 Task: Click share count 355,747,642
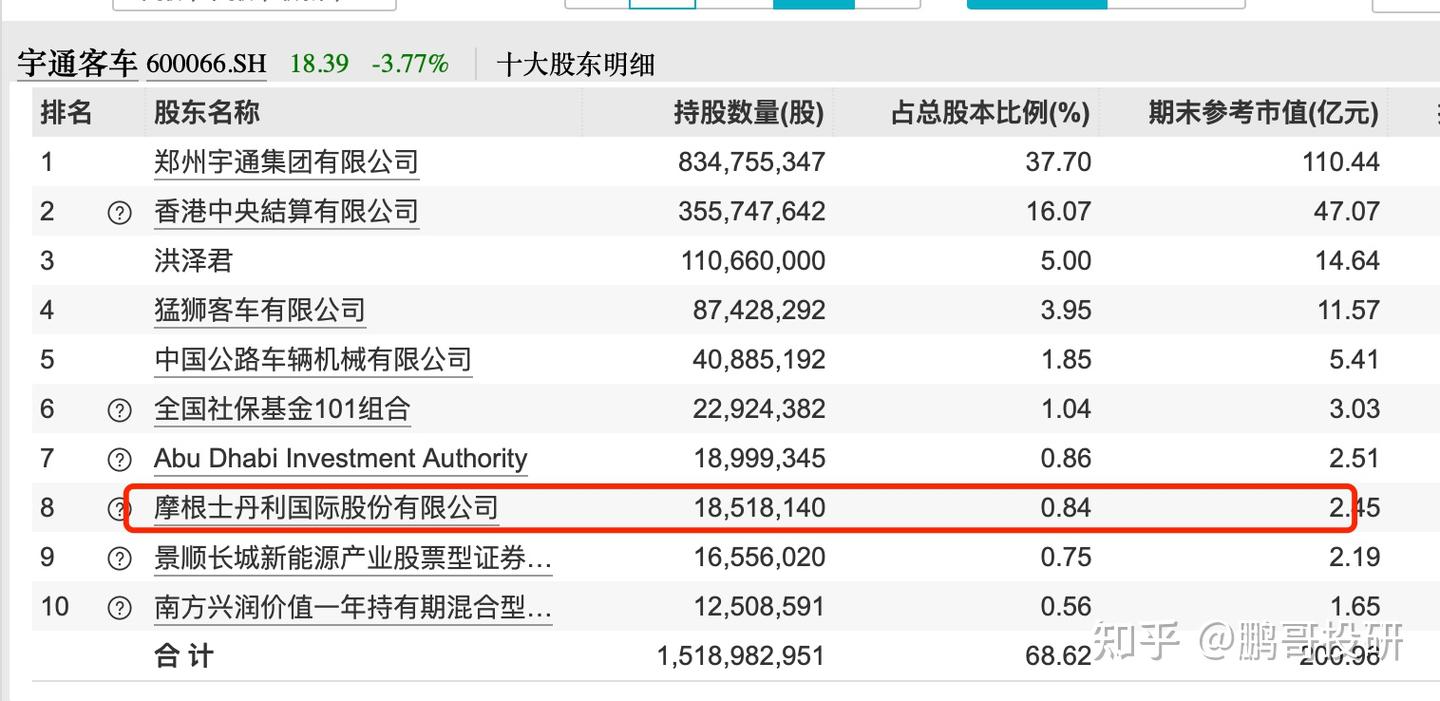coord(752,211)
